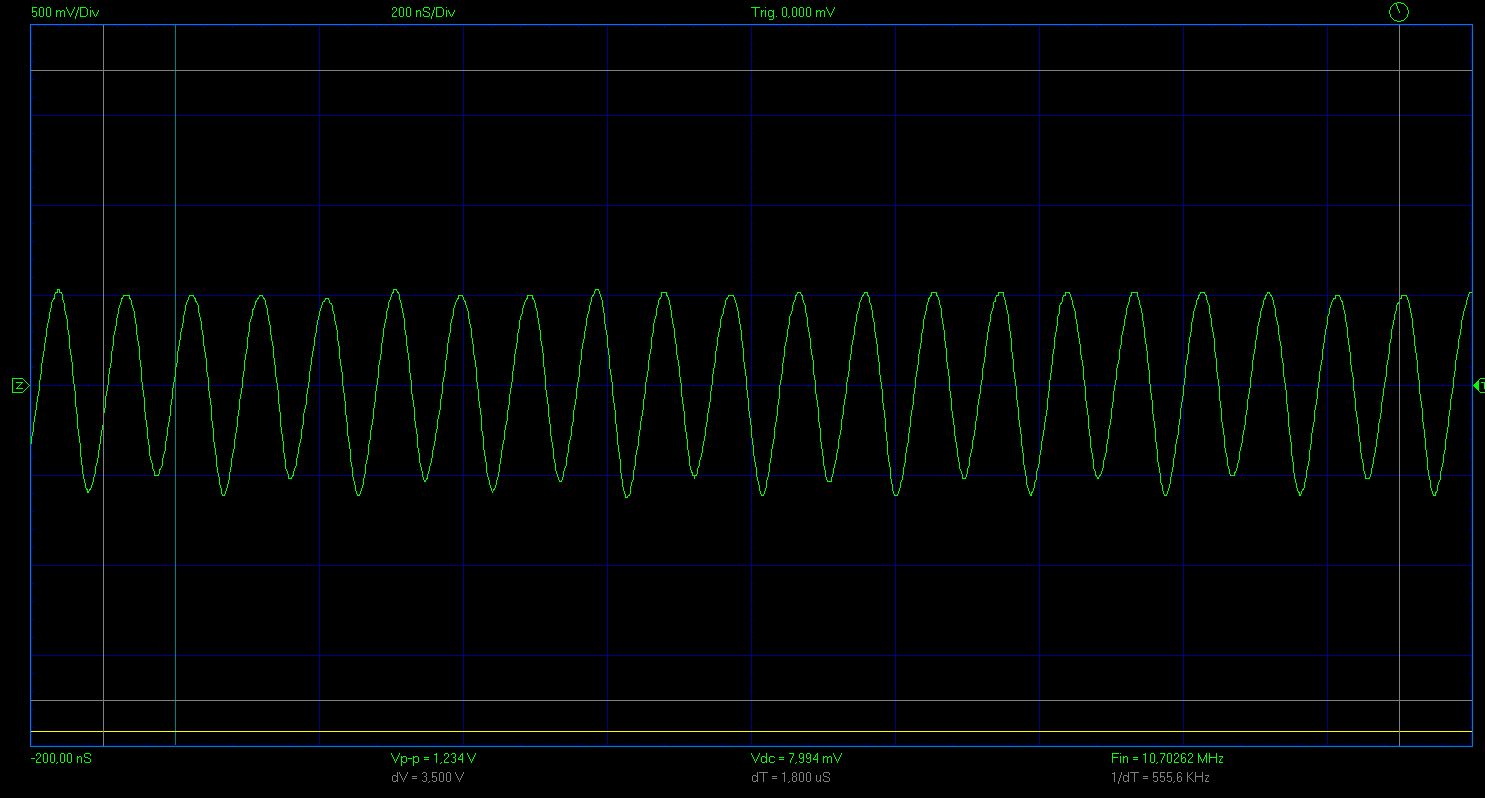Click the Vp-p = 1,234 V measurement
The width and height of the screenshot is (1485, 798).
pyautogui.click(x=433, y=759)
